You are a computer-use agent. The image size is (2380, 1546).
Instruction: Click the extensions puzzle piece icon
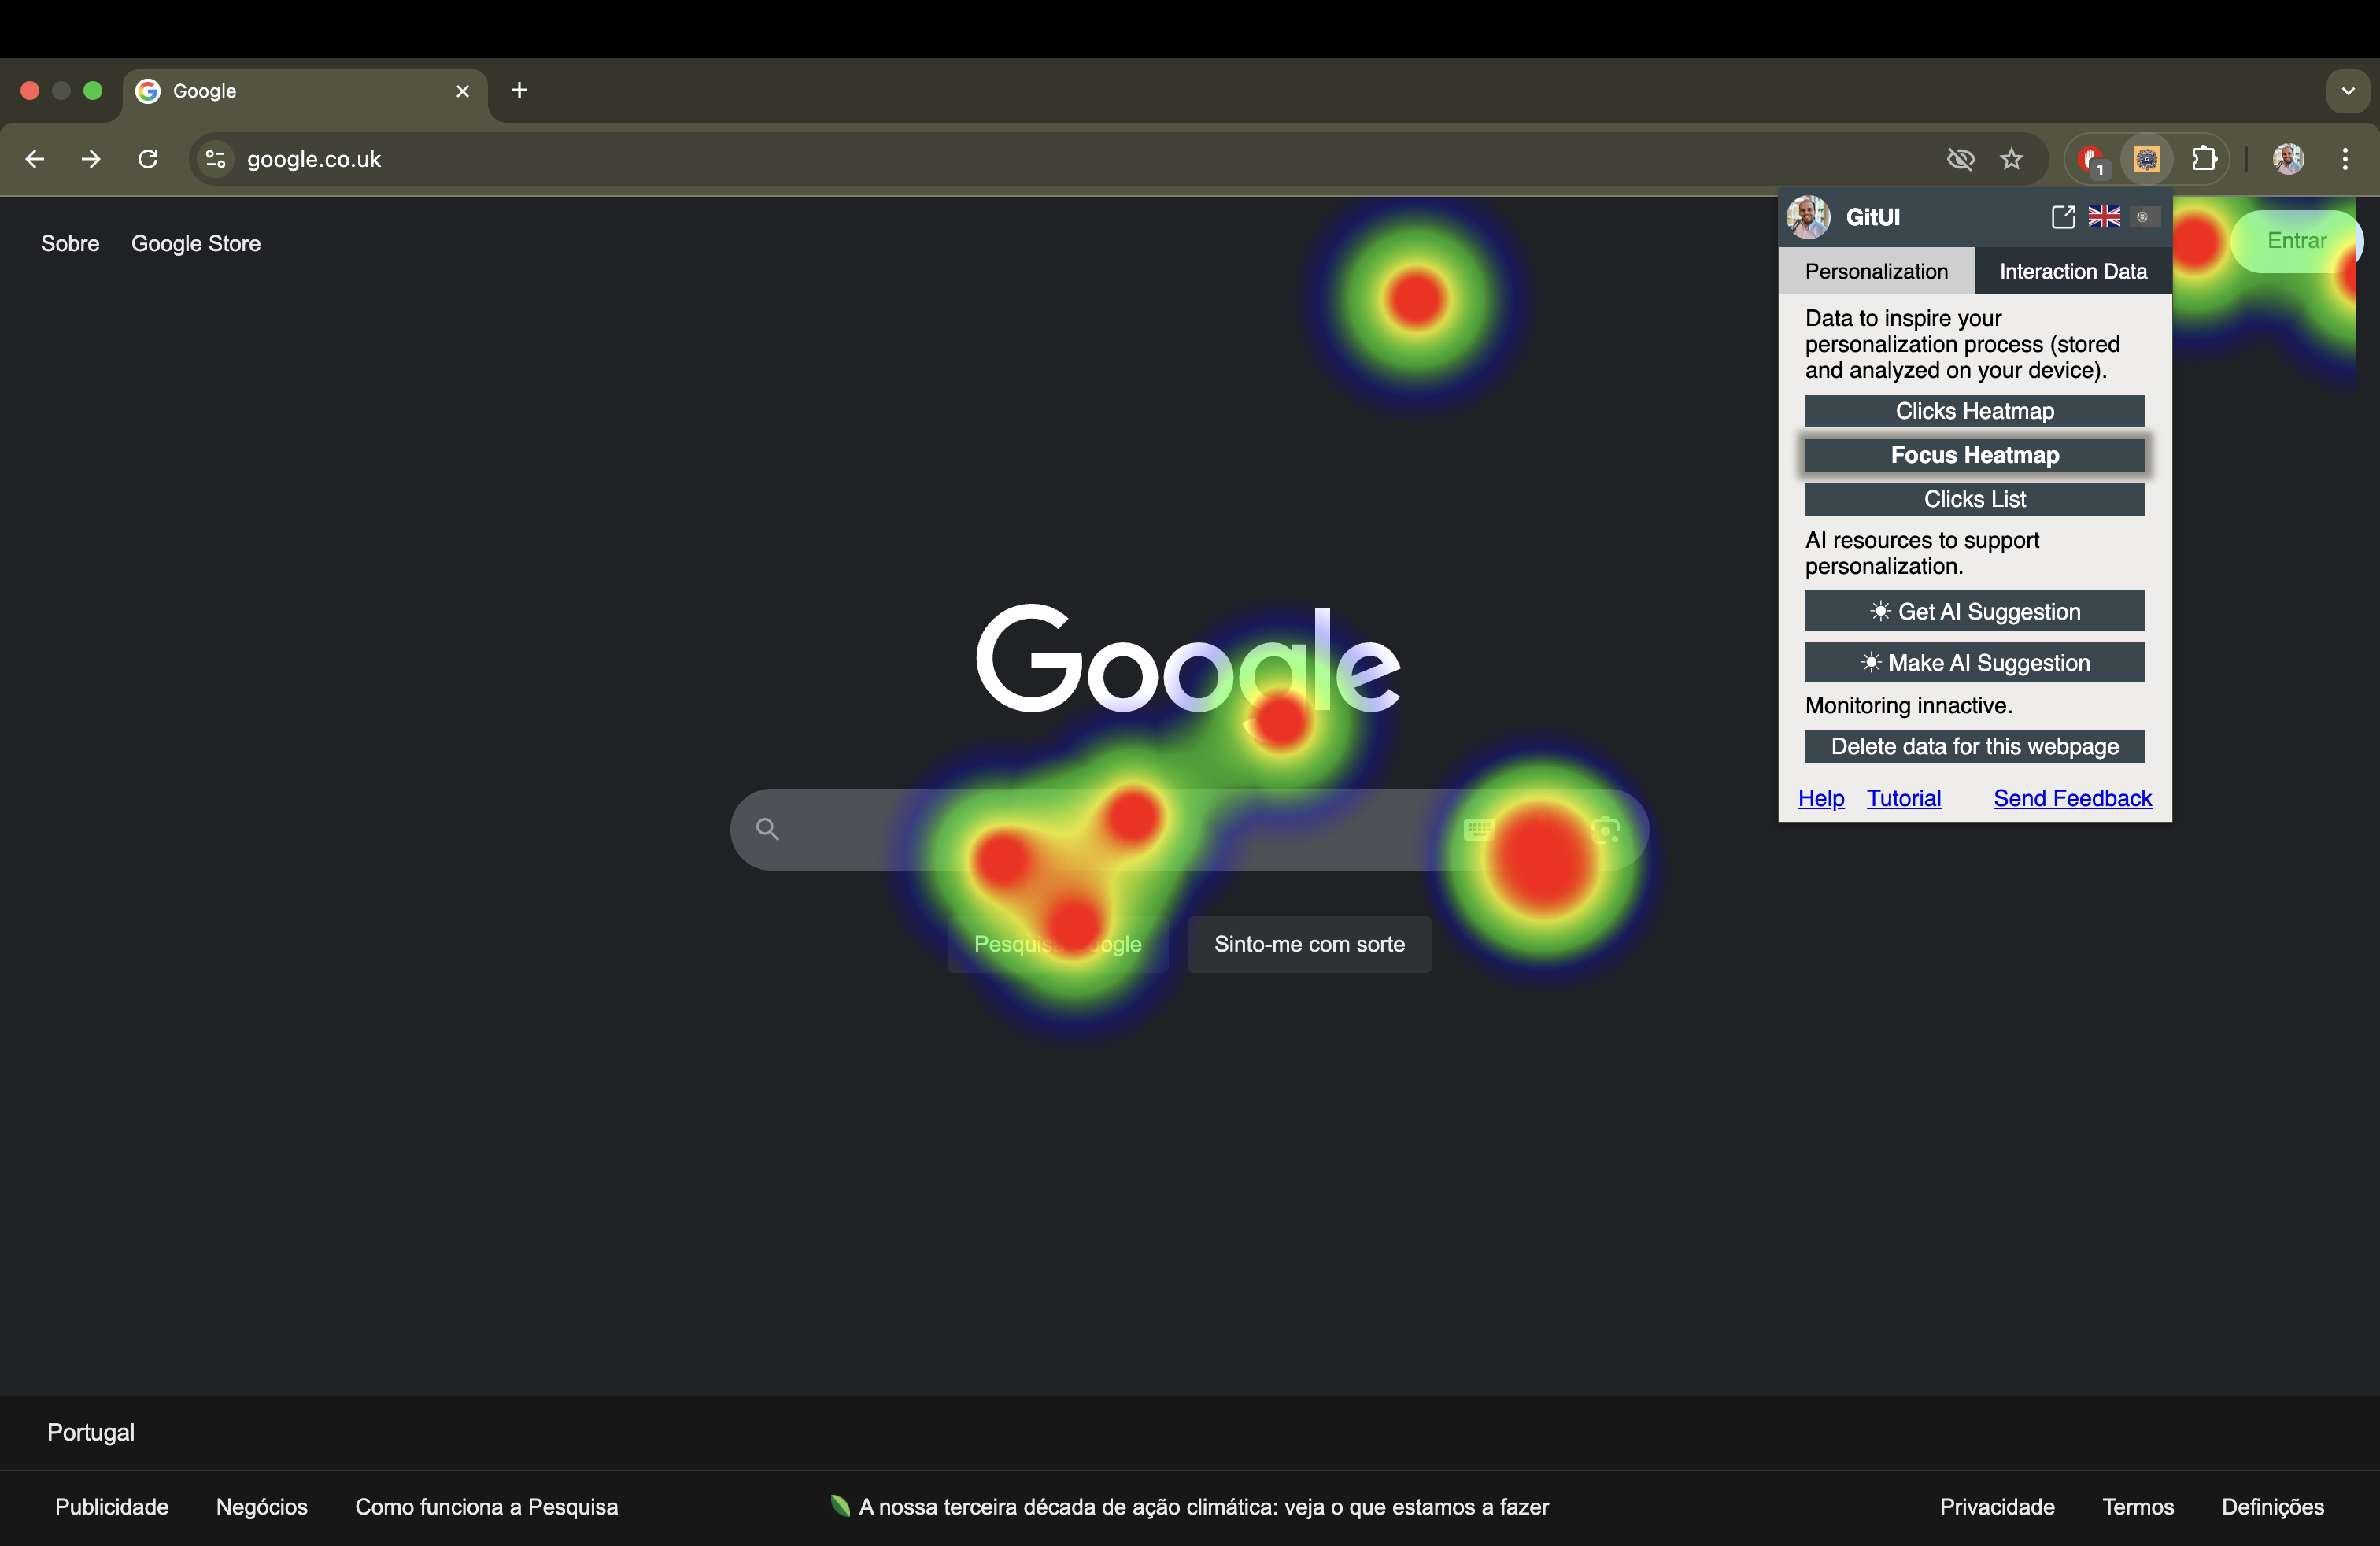(2205, 158)
